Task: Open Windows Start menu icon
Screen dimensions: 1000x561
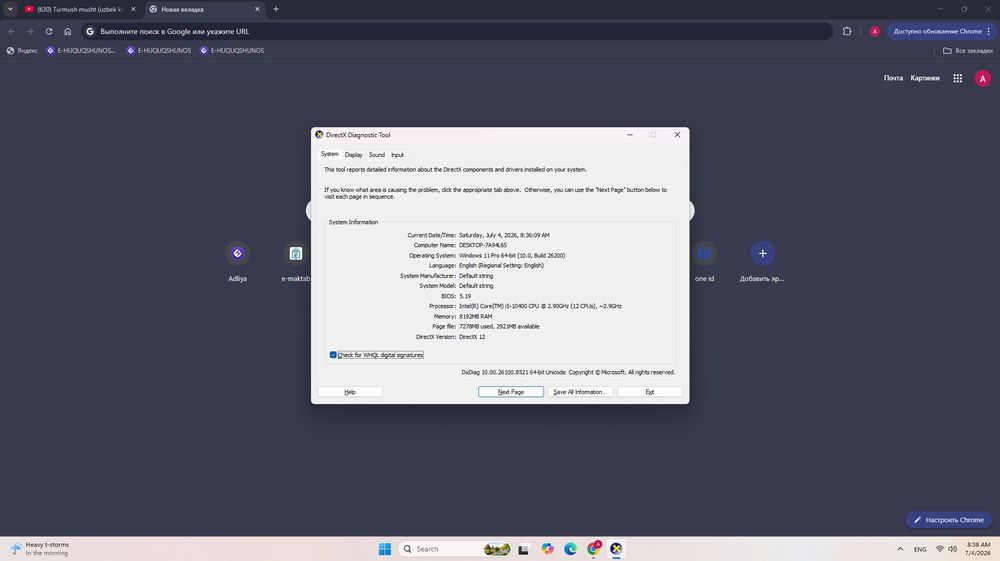Action: coord(385,549)
